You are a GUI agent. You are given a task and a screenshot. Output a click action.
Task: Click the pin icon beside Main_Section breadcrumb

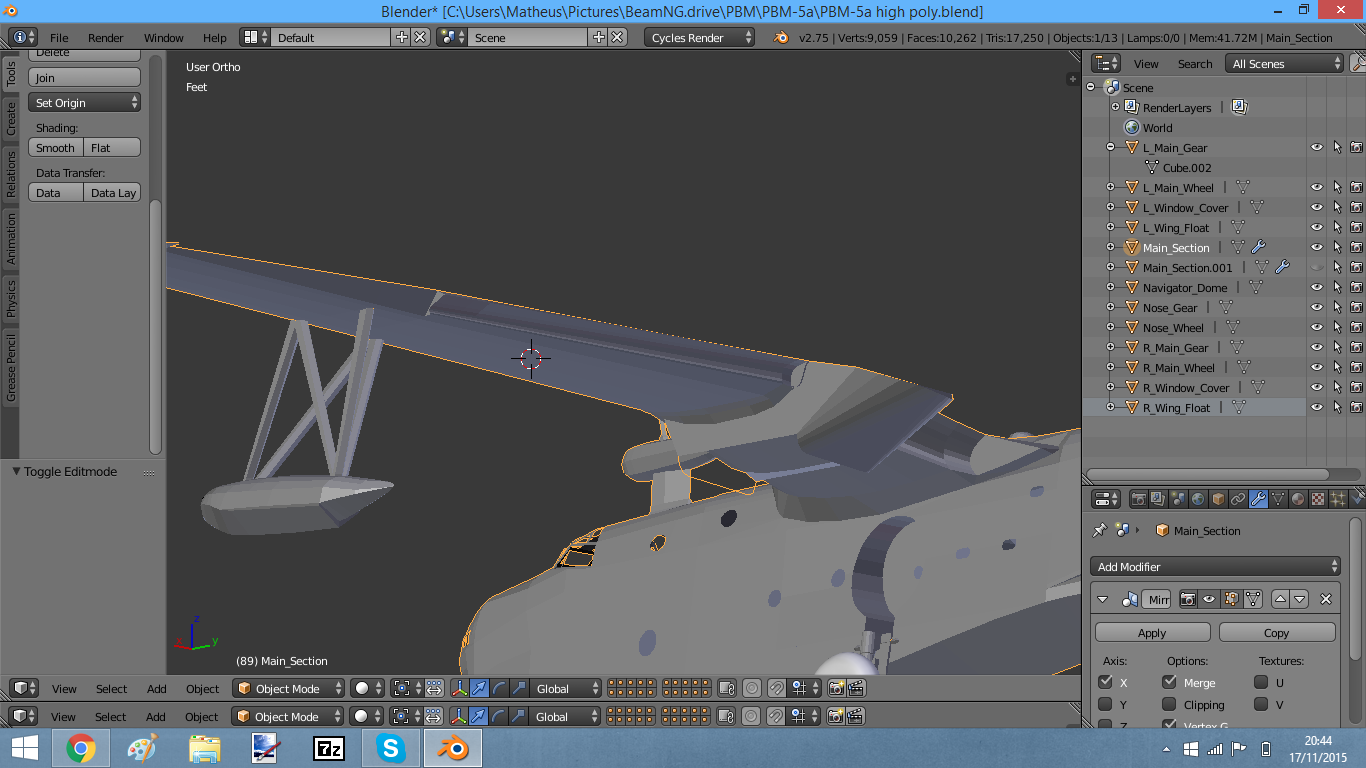[x=1100, y=530]
